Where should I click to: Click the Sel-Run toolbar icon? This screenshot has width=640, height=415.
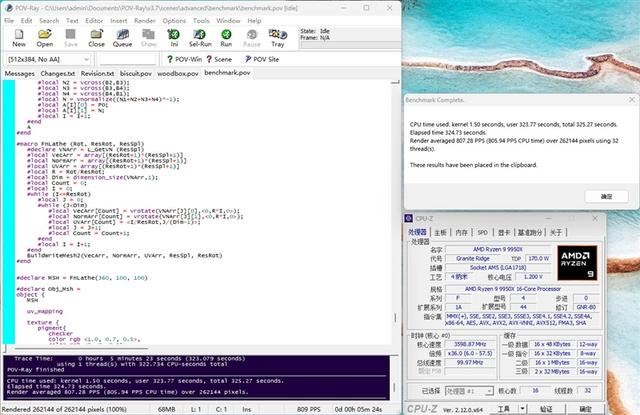(200, 37)
